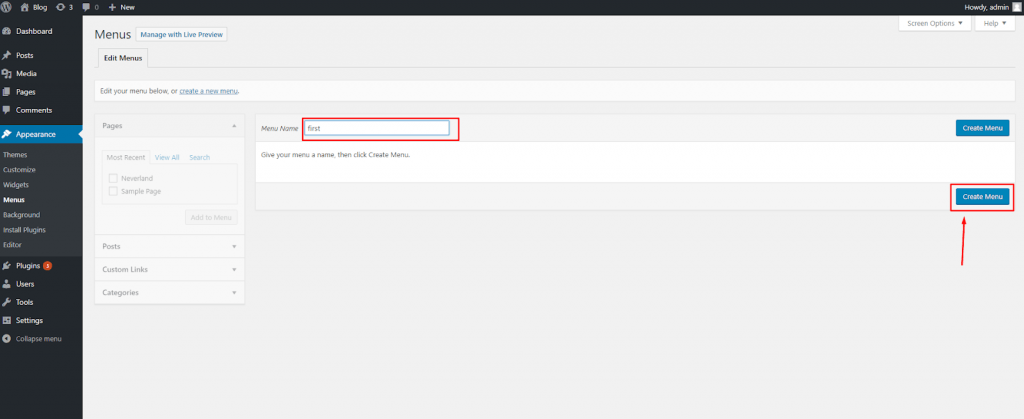The image size is (1024, 419).
Task: Follow the 'create a new menu' link
Action: click(x=208, y=91)
